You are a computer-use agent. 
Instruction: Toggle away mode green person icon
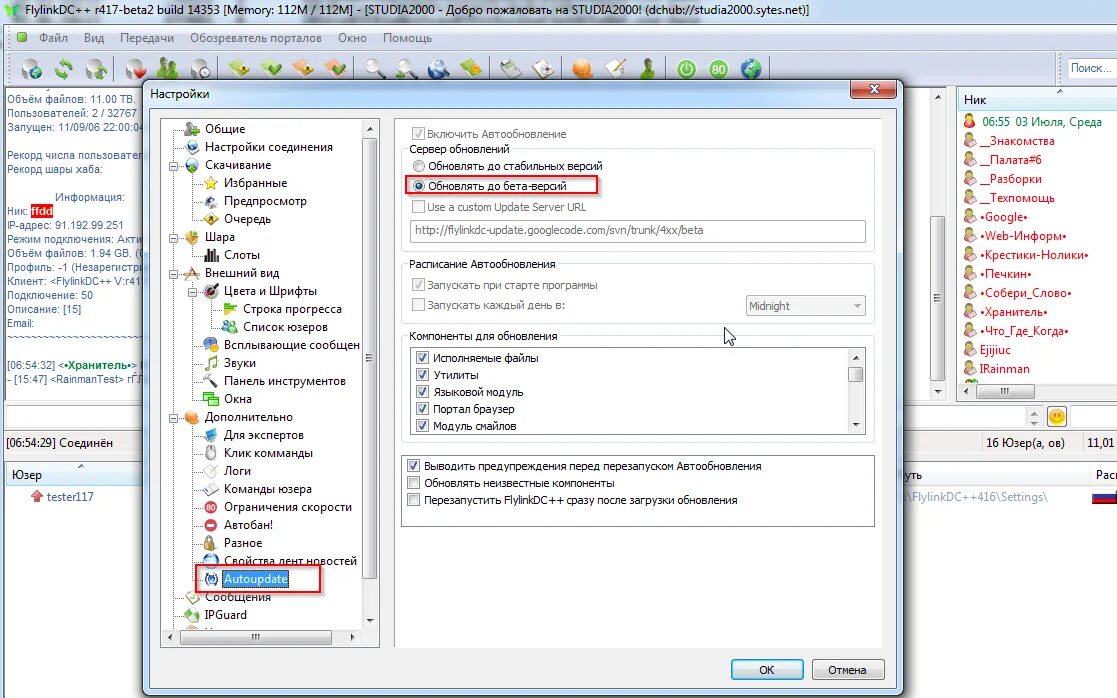click(648, 68)
